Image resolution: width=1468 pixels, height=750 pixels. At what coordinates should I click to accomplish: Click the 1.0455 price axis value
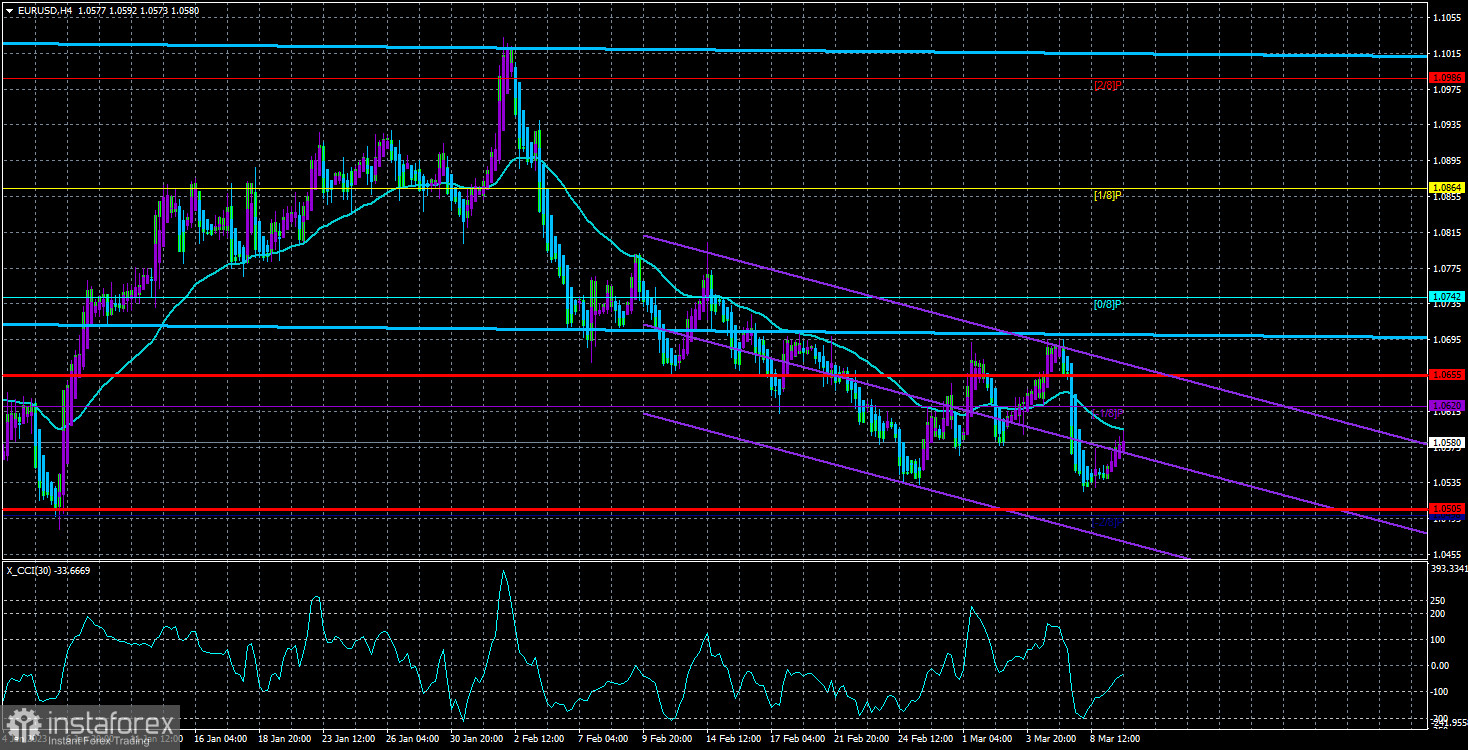pos(1447,554)
